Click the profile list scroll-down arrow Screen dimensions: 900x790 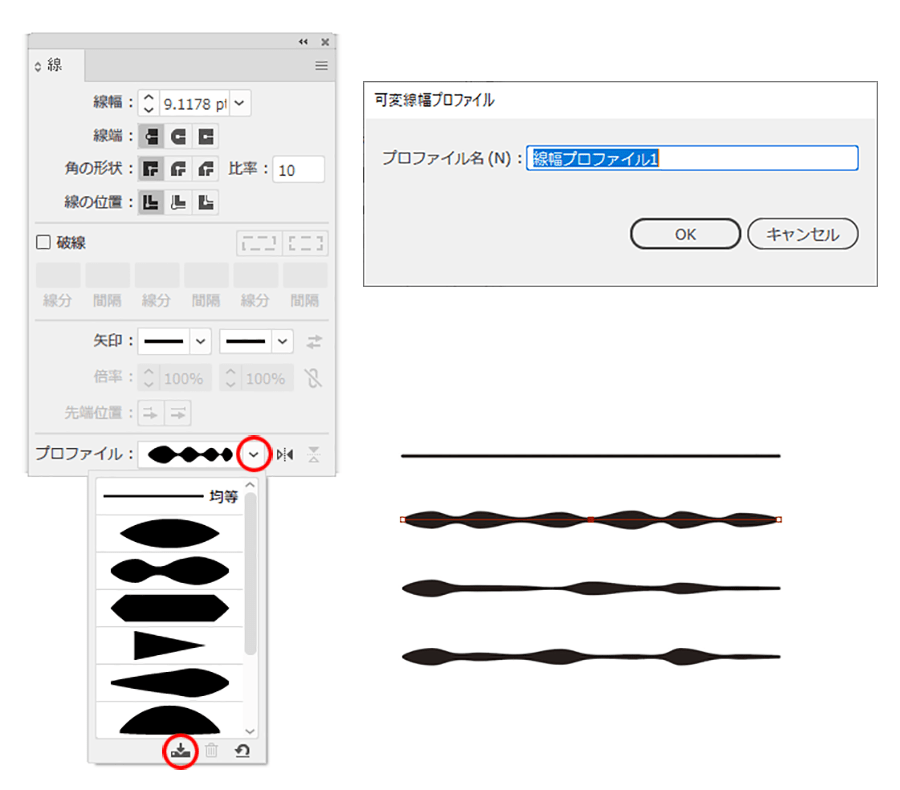pos(250,731)
